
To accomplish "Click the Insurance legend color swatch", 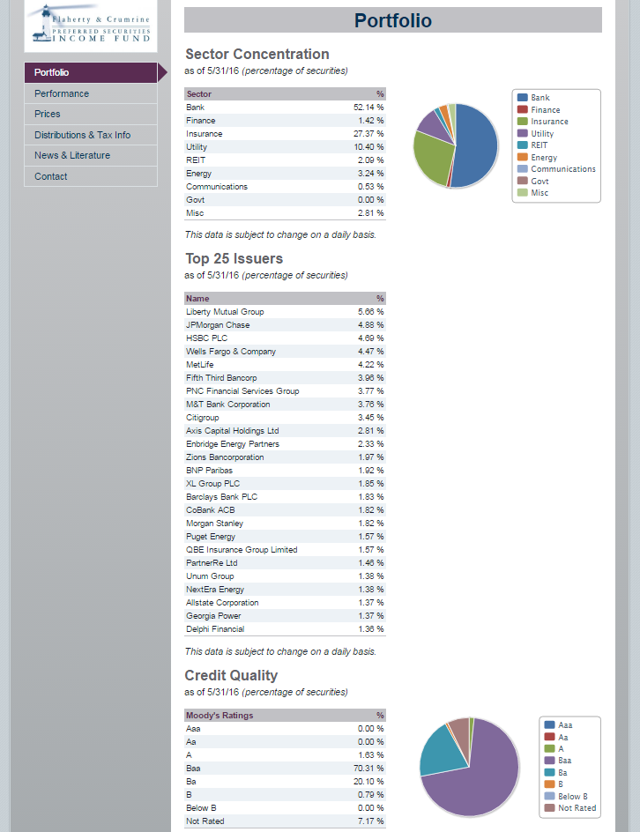I will click(x=522, y=122).
